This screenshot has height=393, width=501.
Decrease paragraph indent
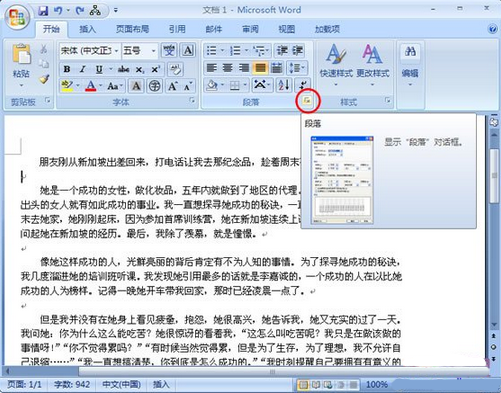(x=282, y=51)
